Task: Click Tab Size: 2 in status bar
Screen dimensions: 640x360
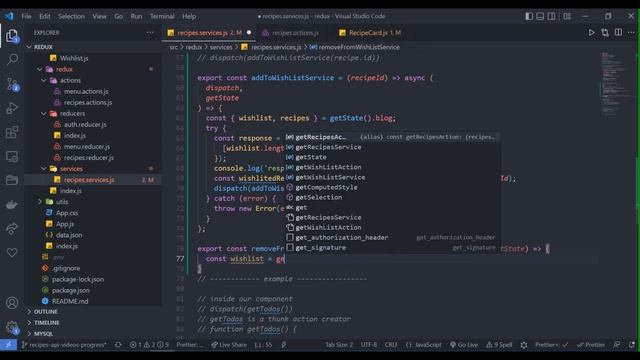Action: click(x=339, y=345)
